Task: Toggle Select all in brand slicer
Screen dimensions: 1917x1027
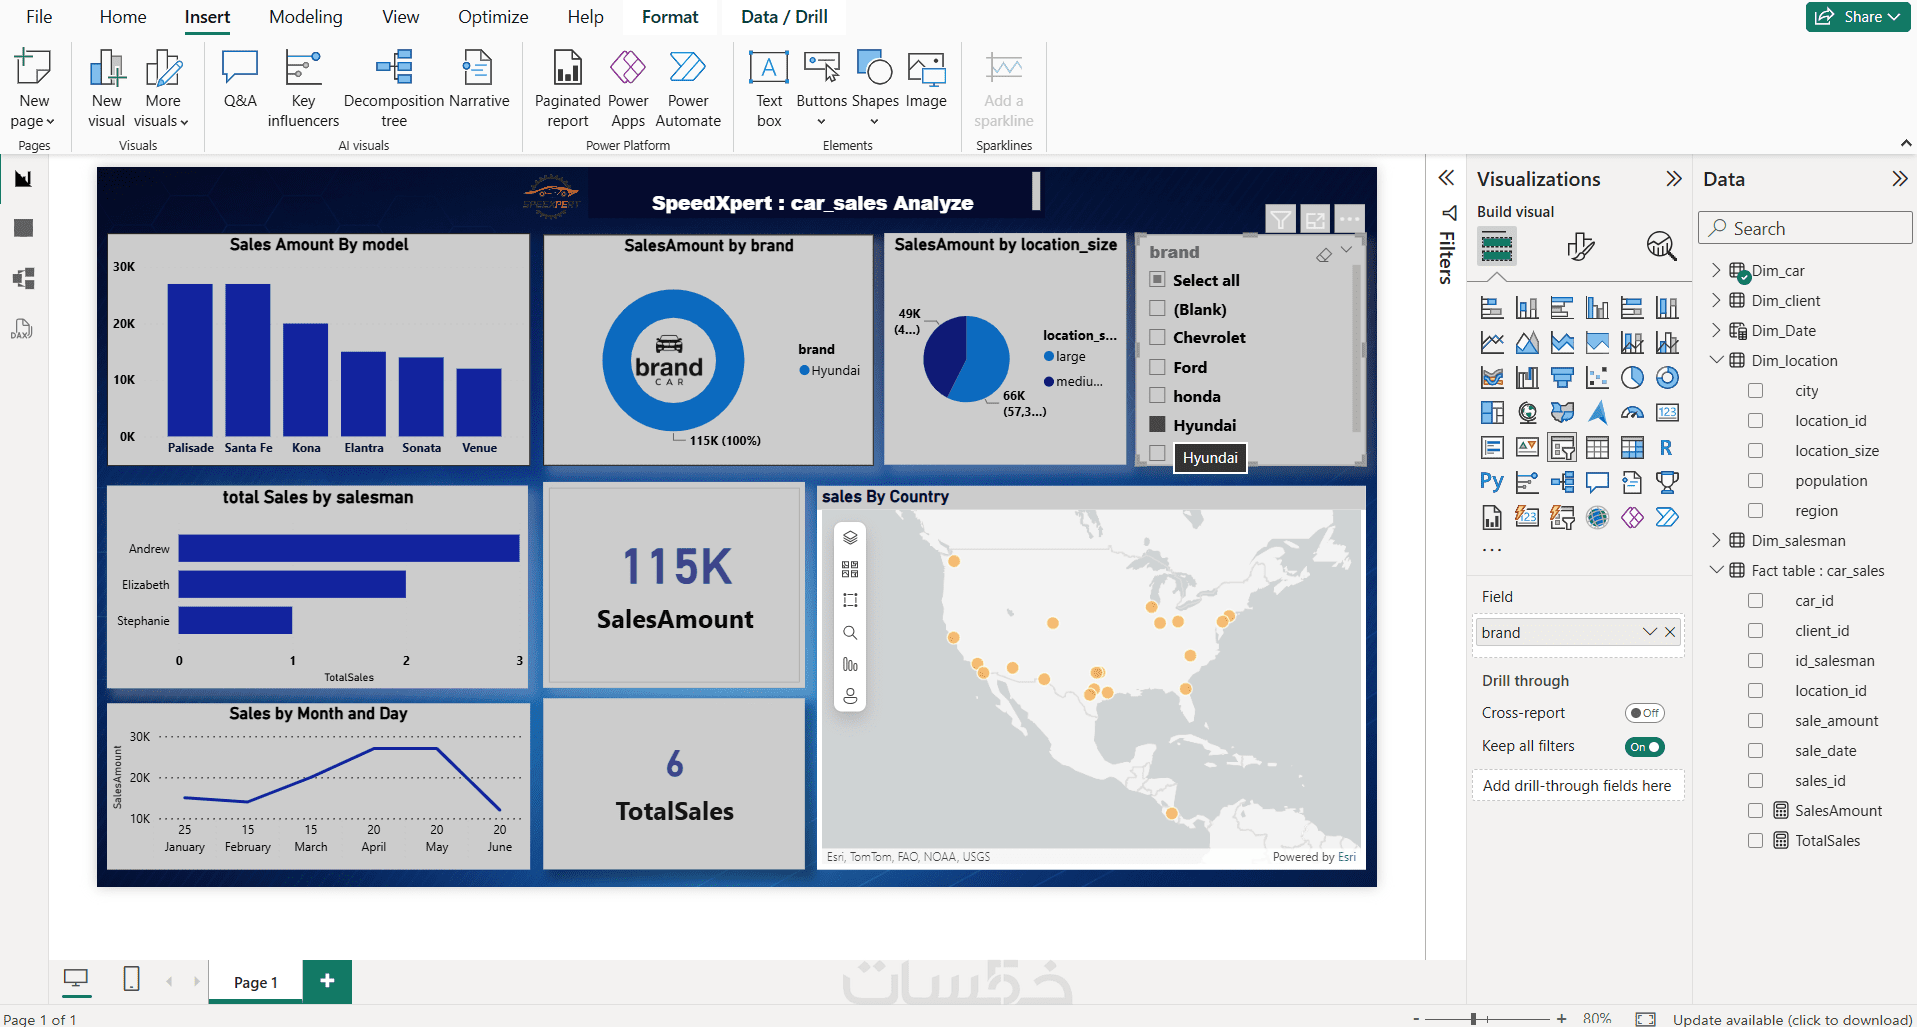Action: pos(1157,280)
